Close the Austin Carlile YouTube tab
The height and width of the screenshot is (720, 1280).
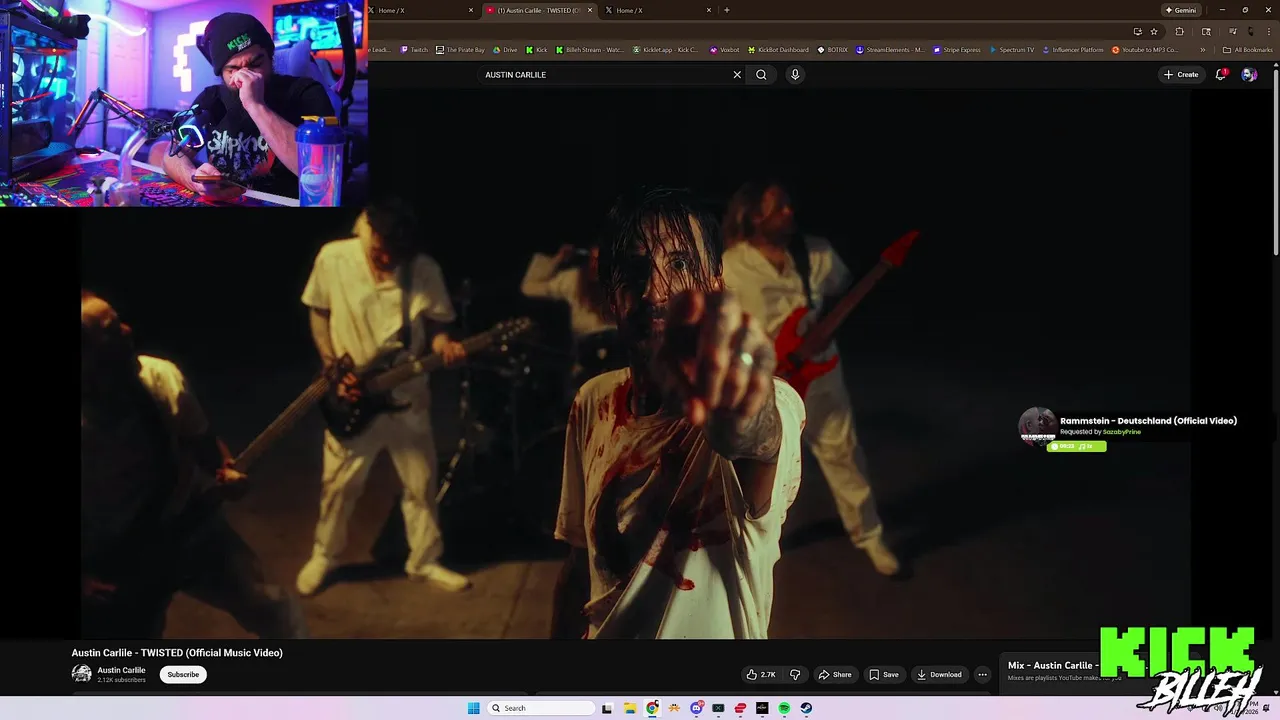coord(590,10)
